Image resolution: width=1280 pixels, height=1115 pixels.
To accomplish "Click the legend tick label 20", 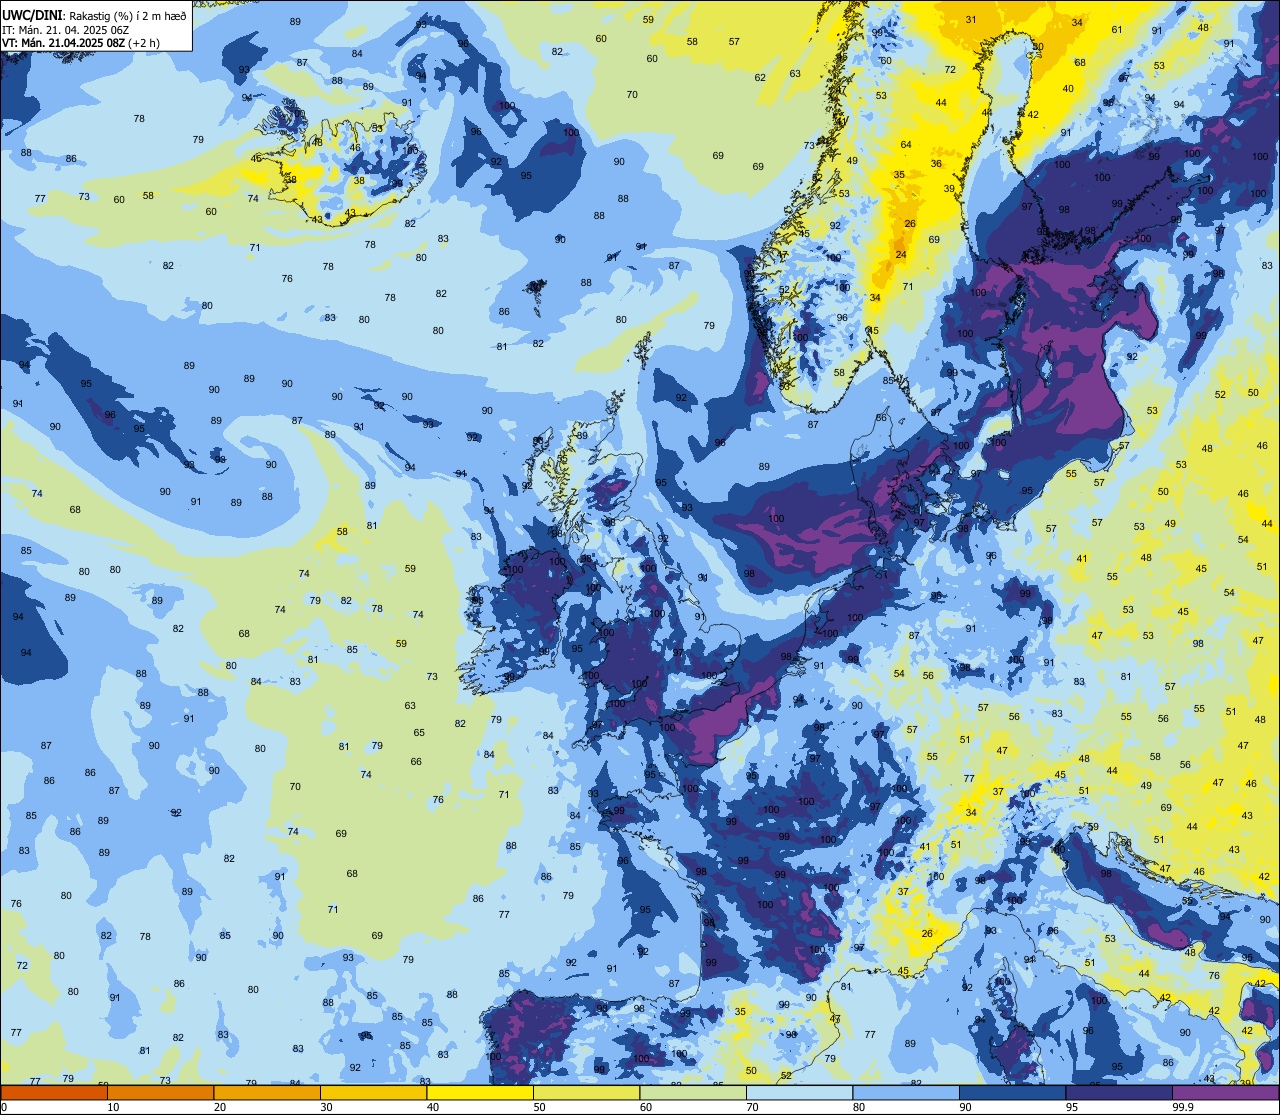I will click(220, 1107).
